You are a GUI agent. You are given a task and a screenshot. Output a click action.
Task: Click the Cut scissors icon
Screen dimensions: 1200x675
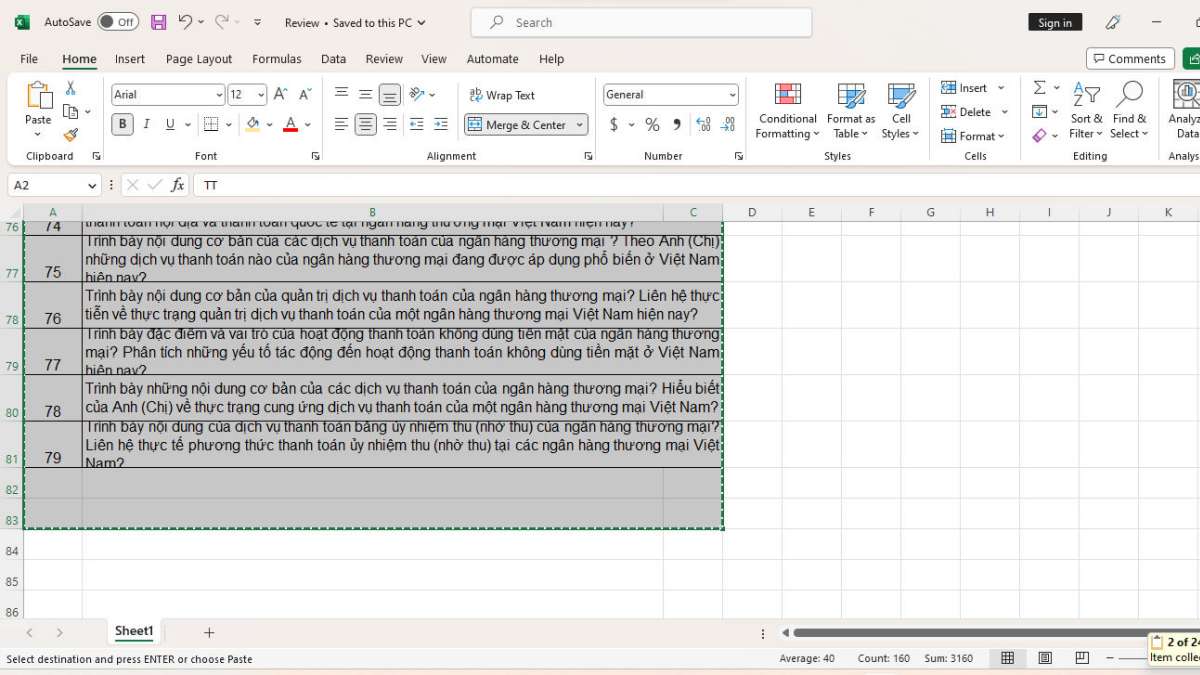click(x=71, y=89)
